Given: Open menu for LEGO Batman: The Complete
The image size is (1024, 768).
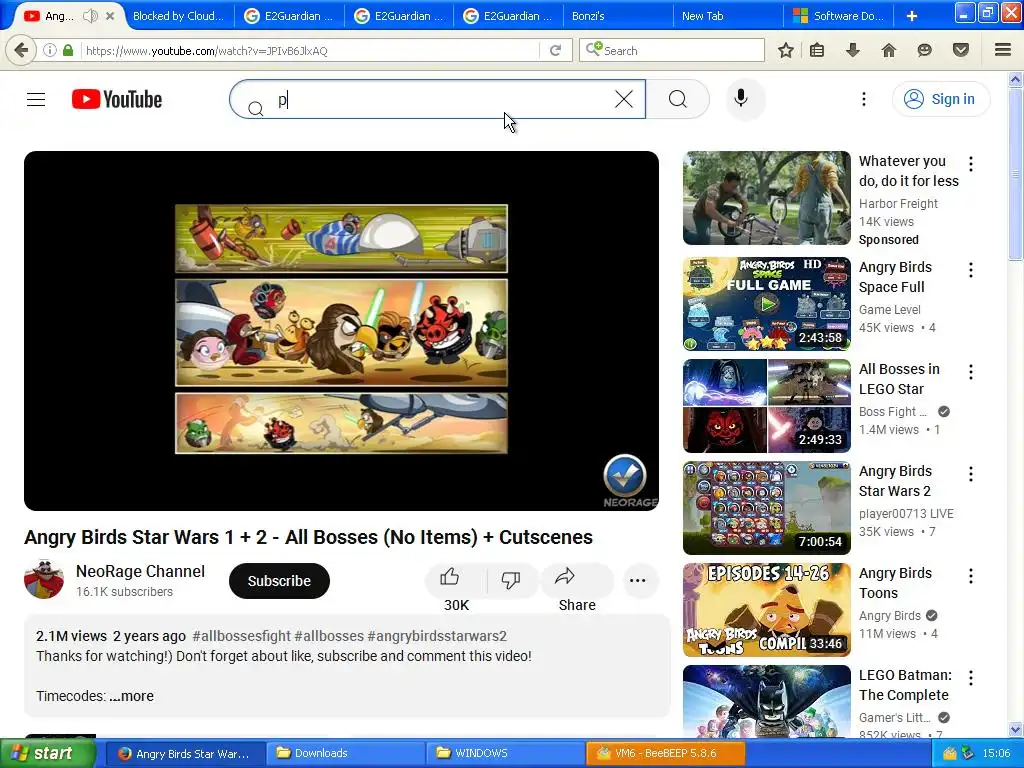Looking at the screenshot, I should 971,678.
